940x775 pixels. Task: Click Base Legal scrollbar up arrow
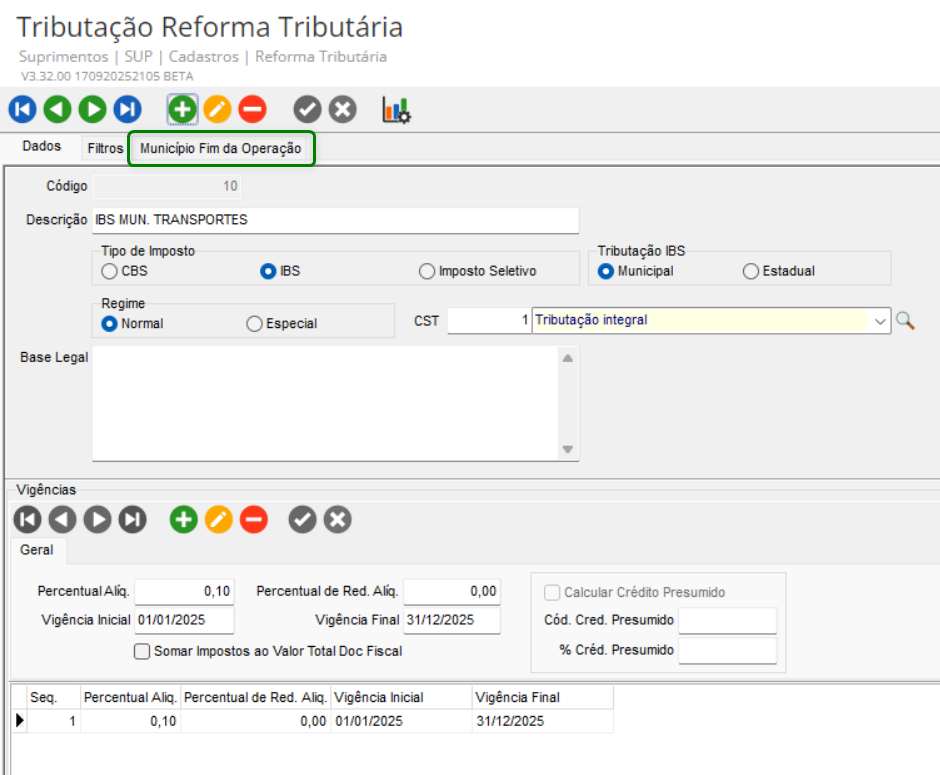tap(568, 358)
